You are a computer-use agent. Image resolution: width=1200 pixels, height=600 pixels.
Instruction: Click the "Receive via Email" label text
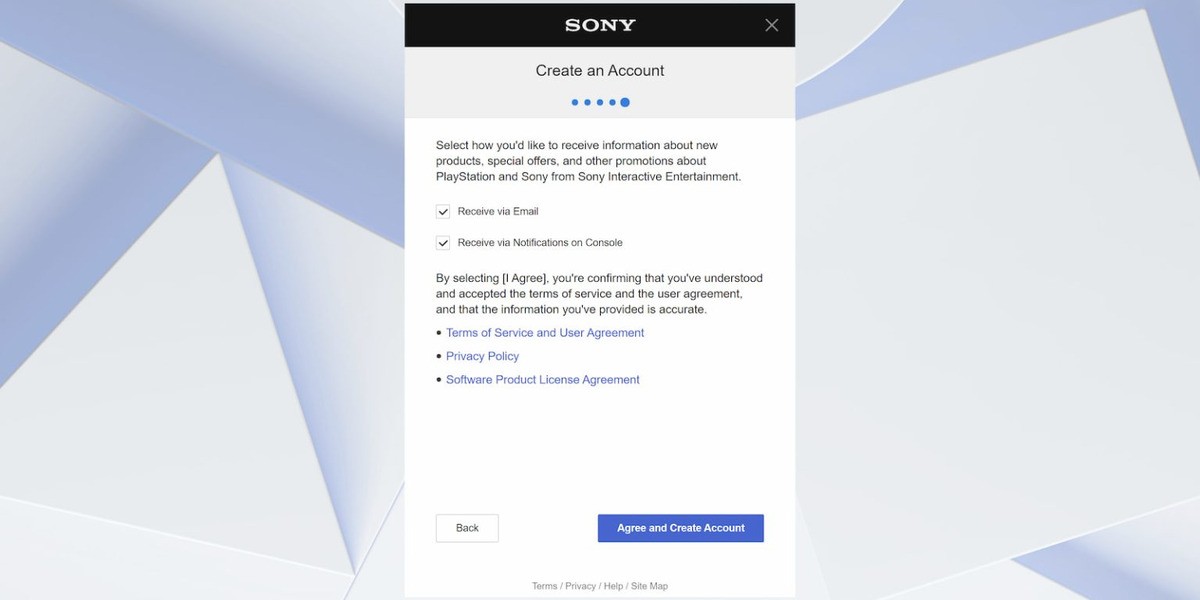498,212
